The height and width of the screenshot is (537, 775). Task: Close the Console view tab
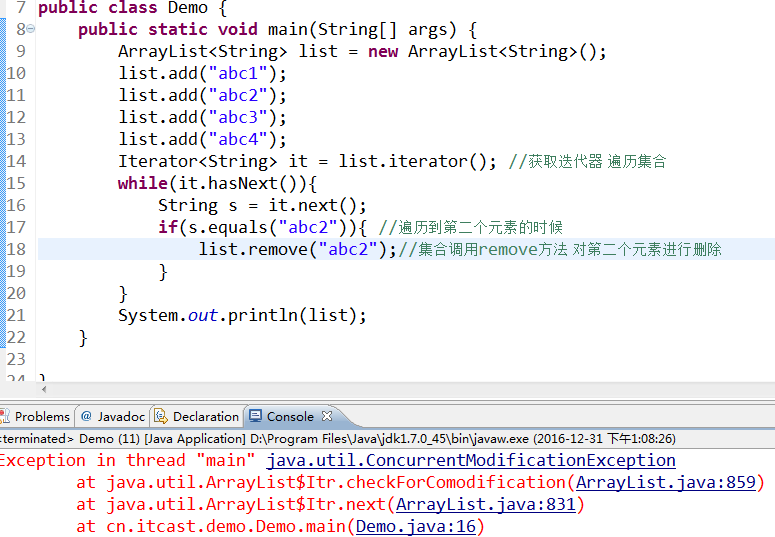[x=327, y=416]
